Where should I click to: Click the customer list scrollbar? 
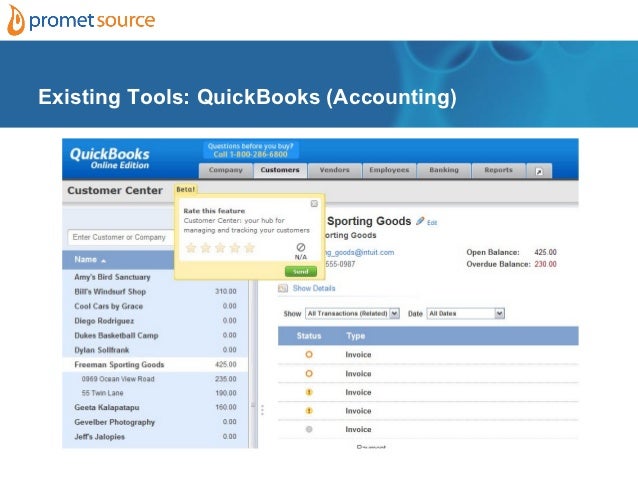[253, 362]
